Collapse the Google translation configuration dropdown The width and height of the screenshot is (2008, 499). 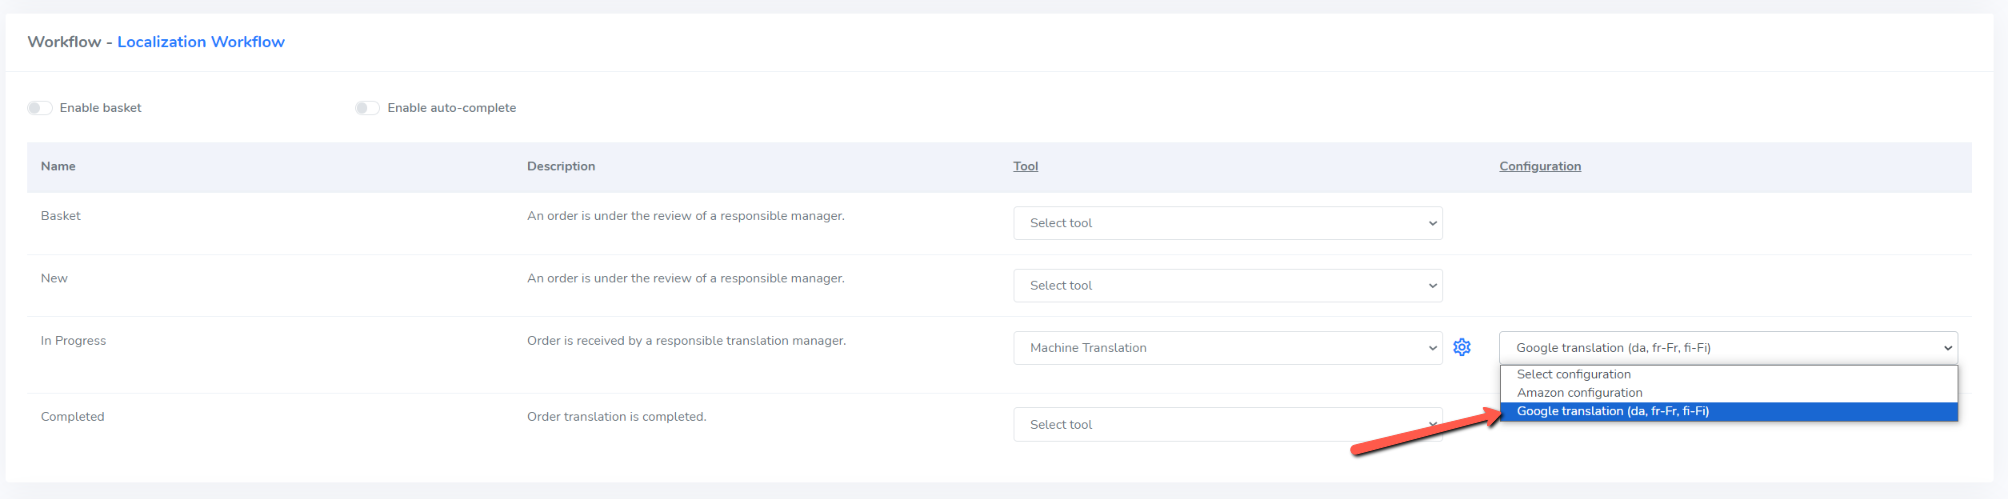1728,348
